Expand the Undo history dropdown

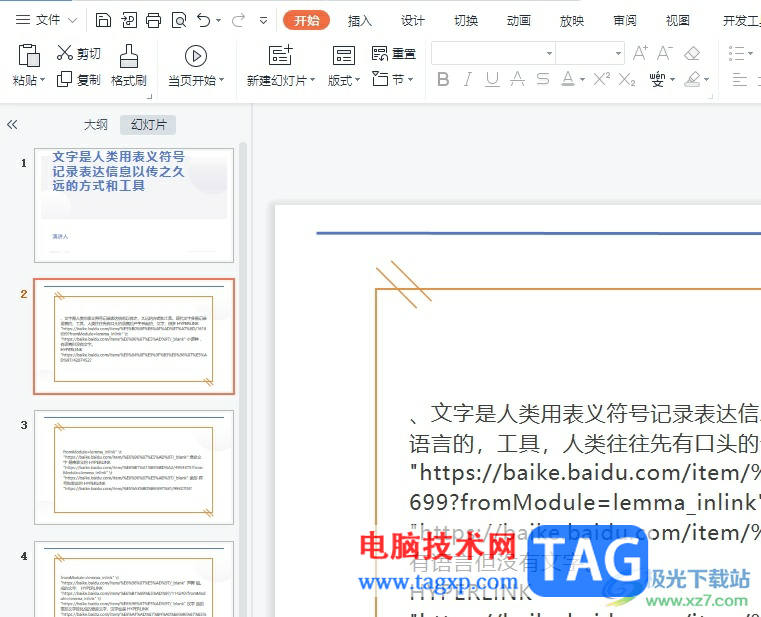[218, 20]
